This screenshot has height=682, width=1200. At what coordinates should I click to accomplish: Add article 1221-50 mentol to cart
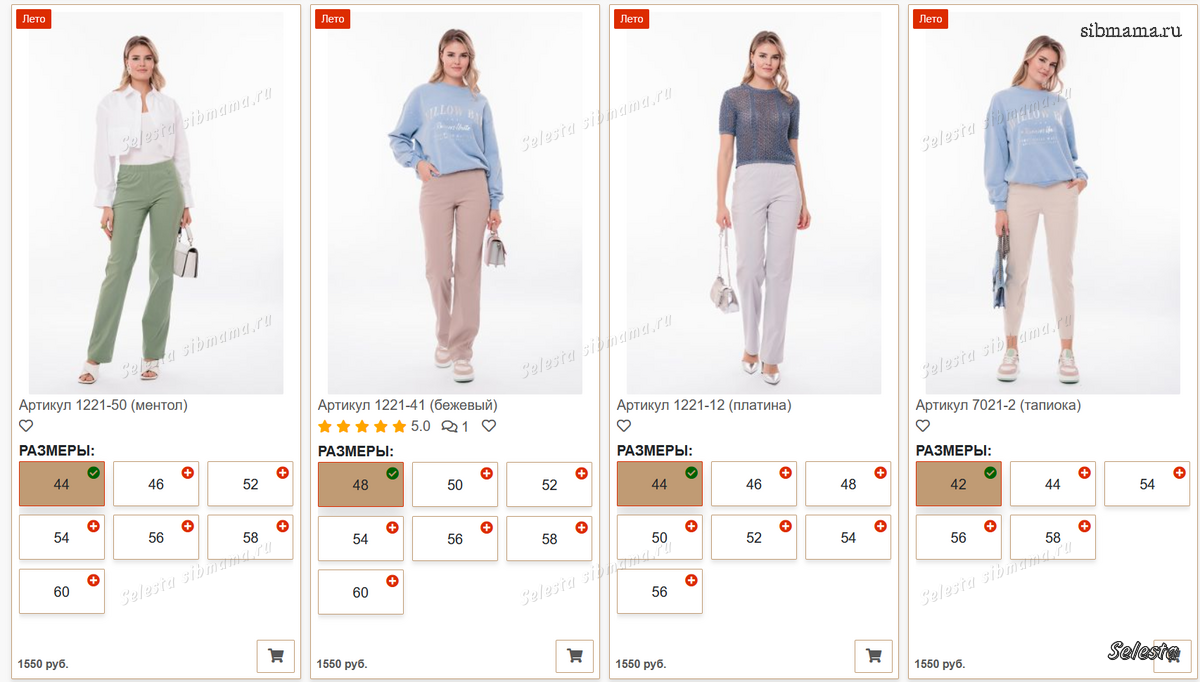tap(276, 656)
